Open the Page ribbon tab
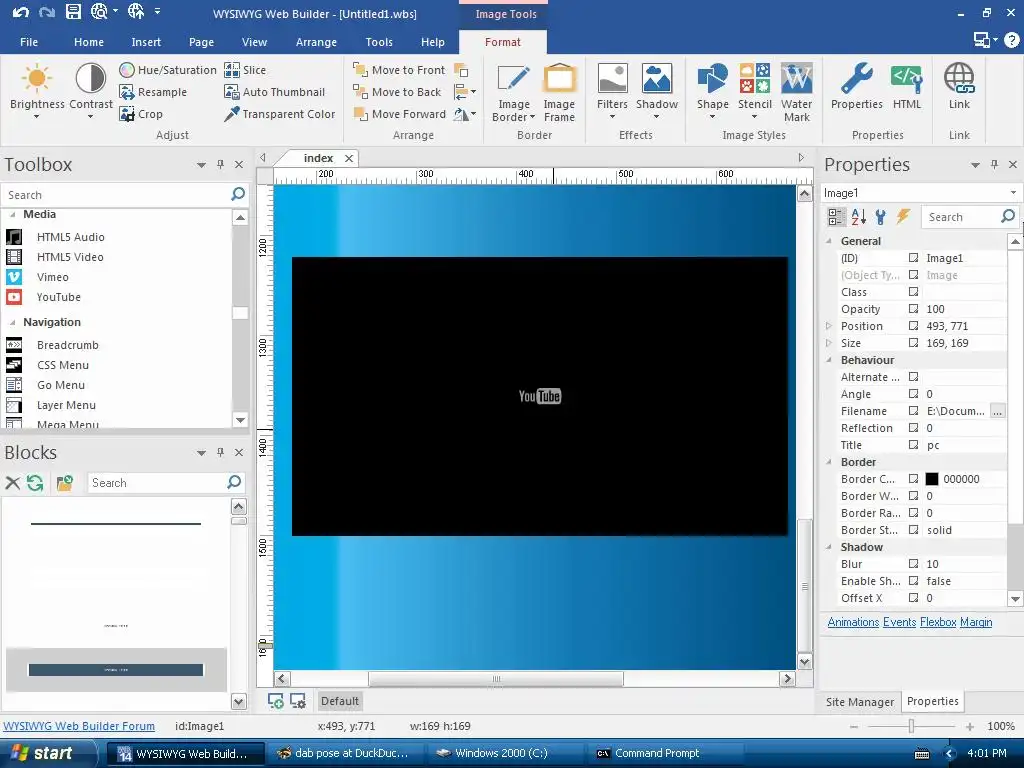The height and width of the screenshot is (768, 1024). [x=201, y=42]
